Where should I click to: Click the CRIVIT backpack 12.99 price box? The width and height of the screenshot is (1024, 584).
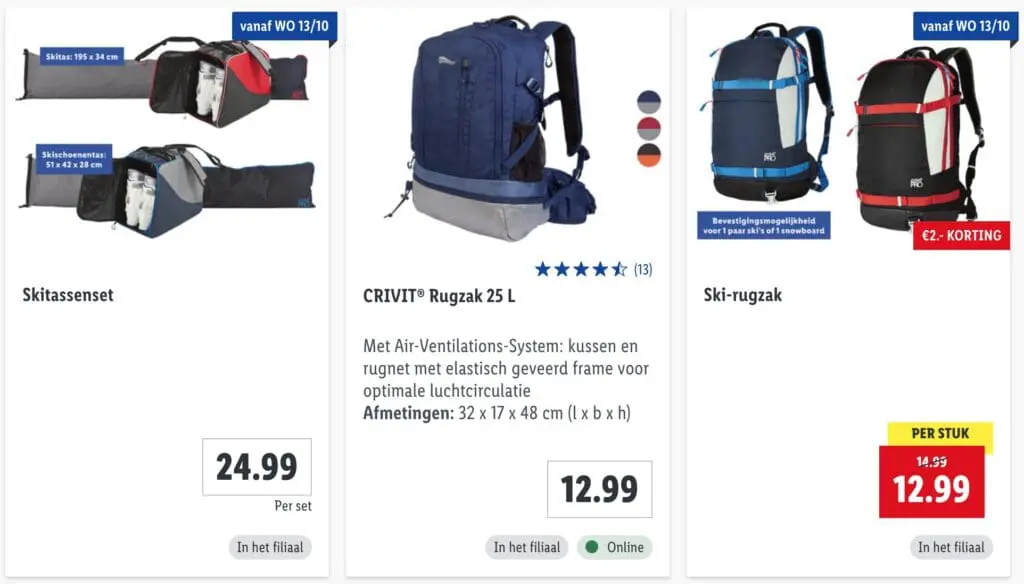point(600,489)
